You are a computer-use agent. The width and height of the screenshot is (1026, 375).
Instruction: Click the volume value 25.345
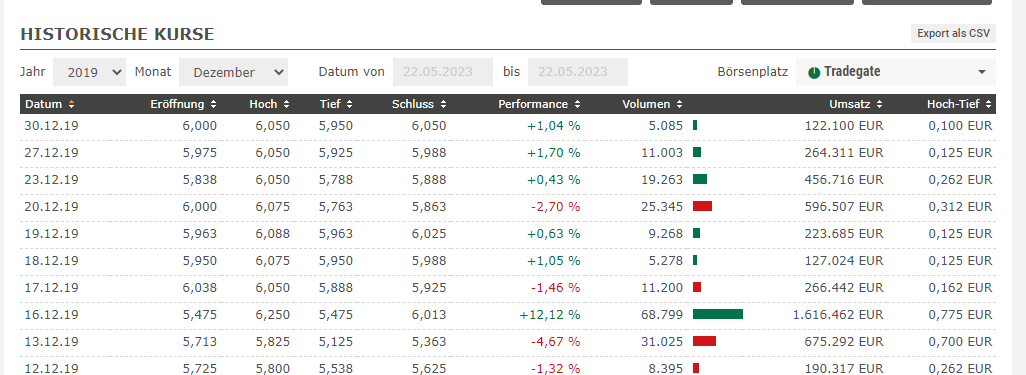point(662,206)
